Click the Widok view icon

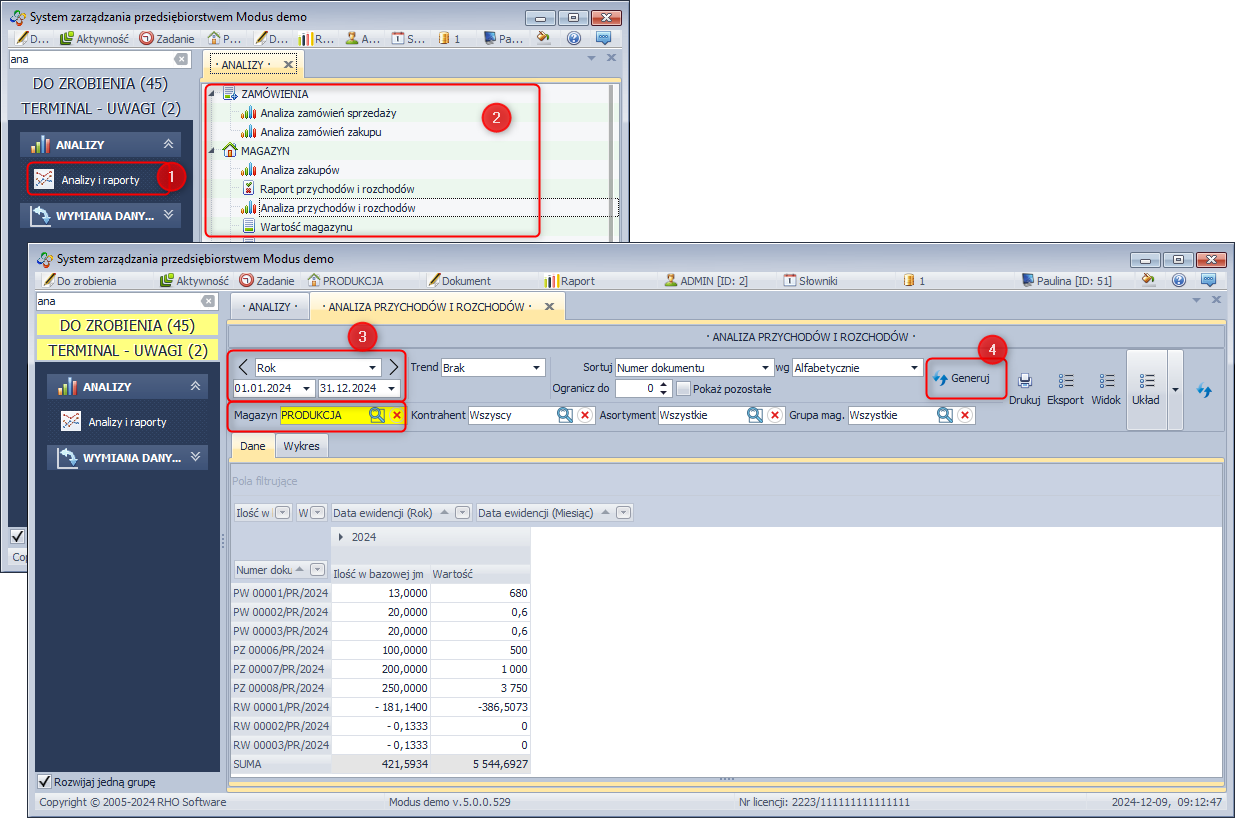click(1106, 381)
